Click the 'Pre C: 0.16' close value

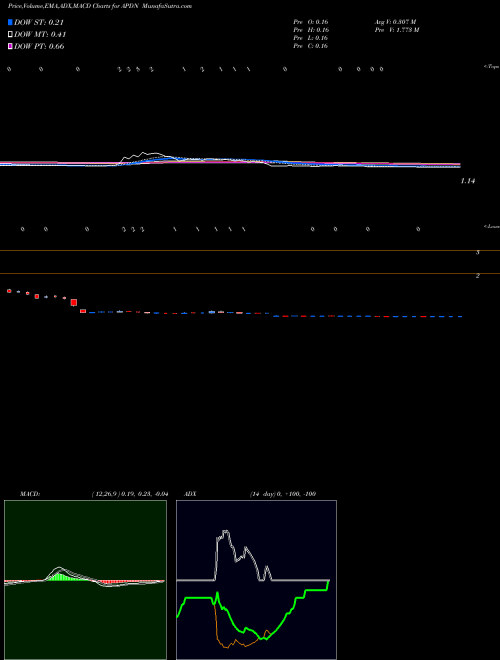coord(311,46)
